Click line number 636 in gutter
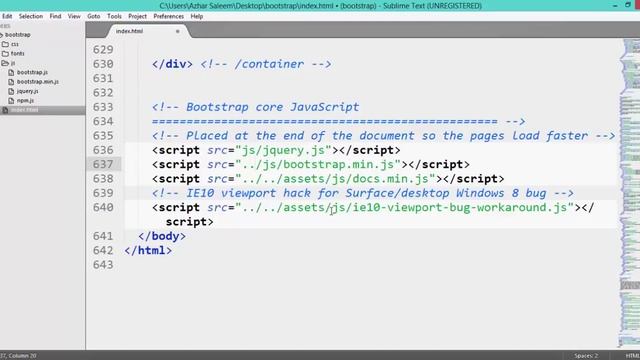Image resolution: width=640 pixels, height=360 pixels. pos(103,150)
